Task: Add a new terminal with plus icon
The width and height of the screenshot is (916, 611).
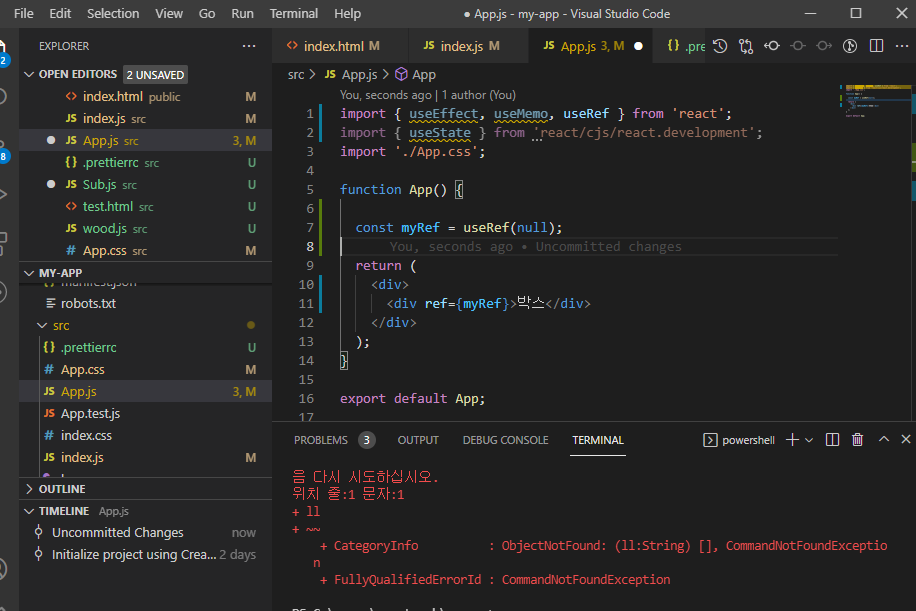Action: tap(792, 440)
